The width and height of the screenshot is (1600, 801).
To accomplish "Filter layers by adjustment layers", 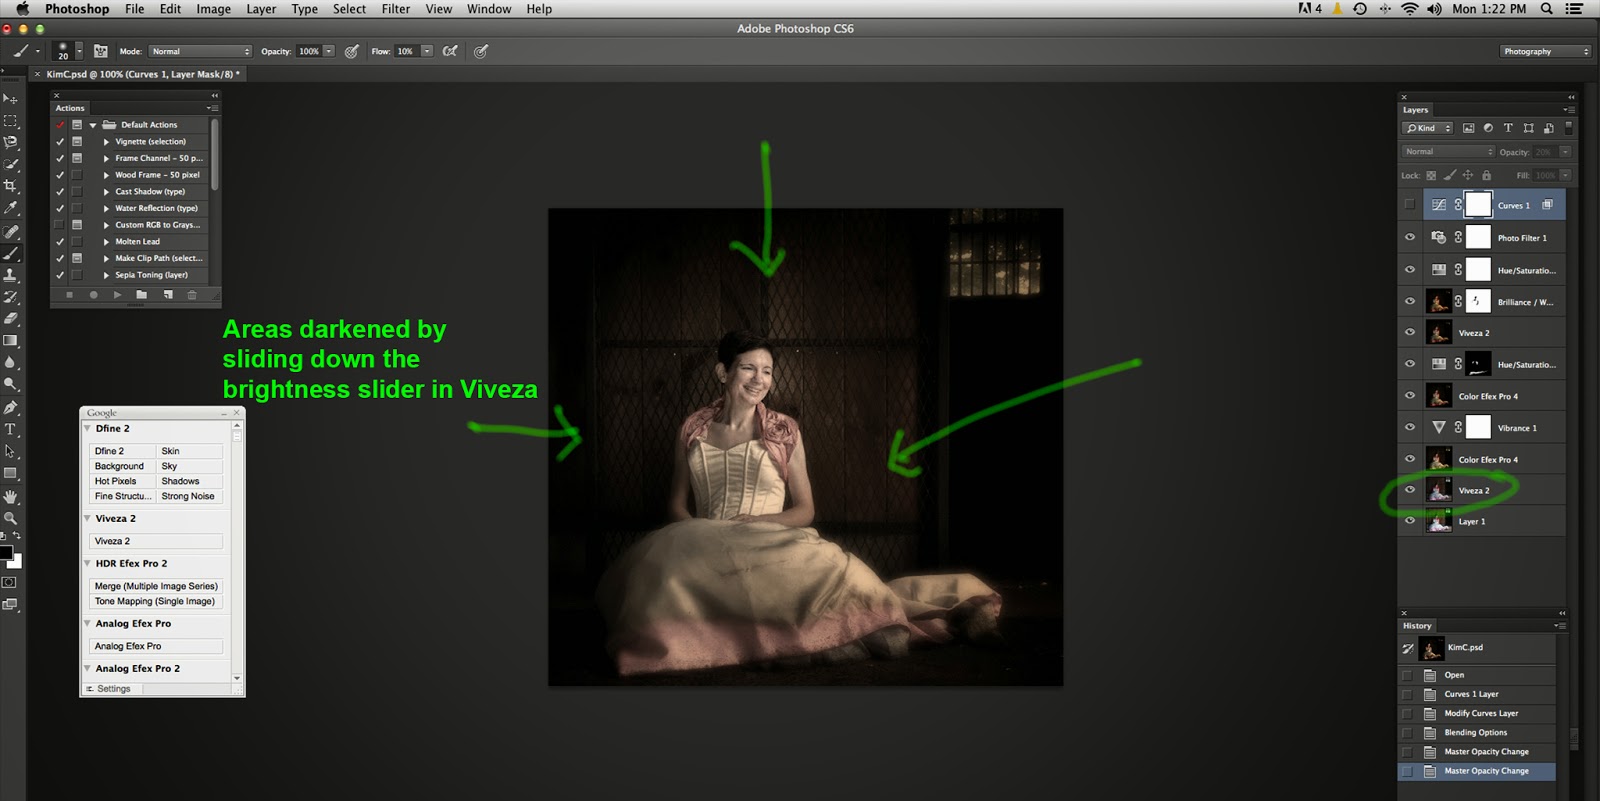I will pos(1488,128).
